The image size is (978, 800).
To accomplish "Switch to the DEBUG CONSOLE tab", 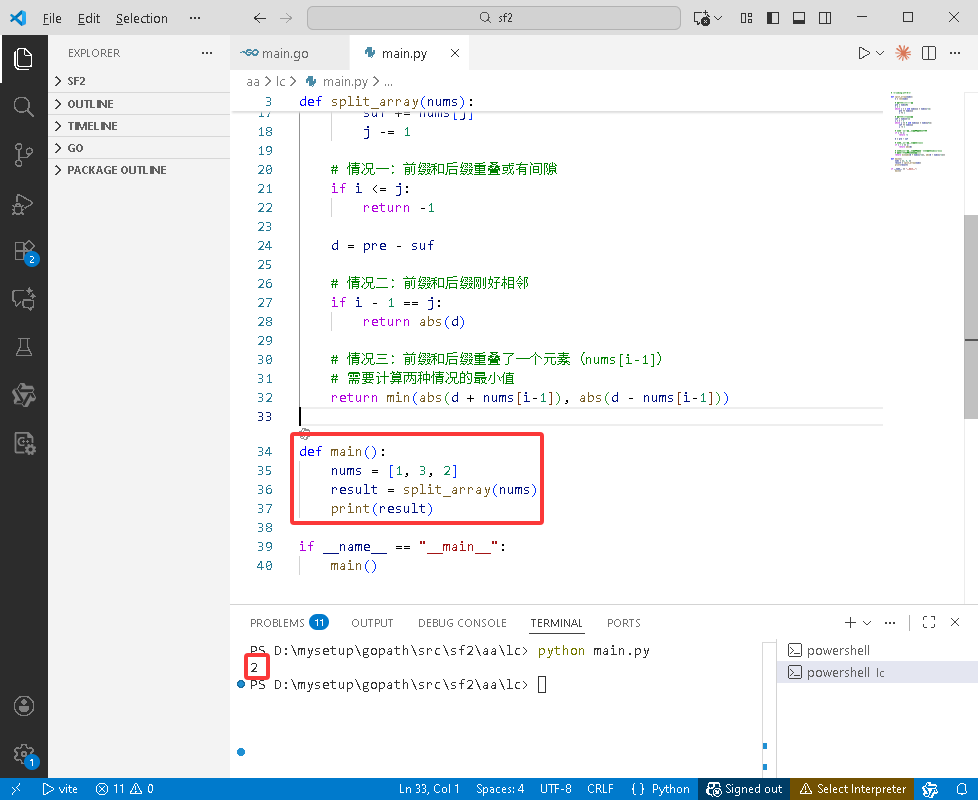I will pyautogui.click(x=462, y=622).
